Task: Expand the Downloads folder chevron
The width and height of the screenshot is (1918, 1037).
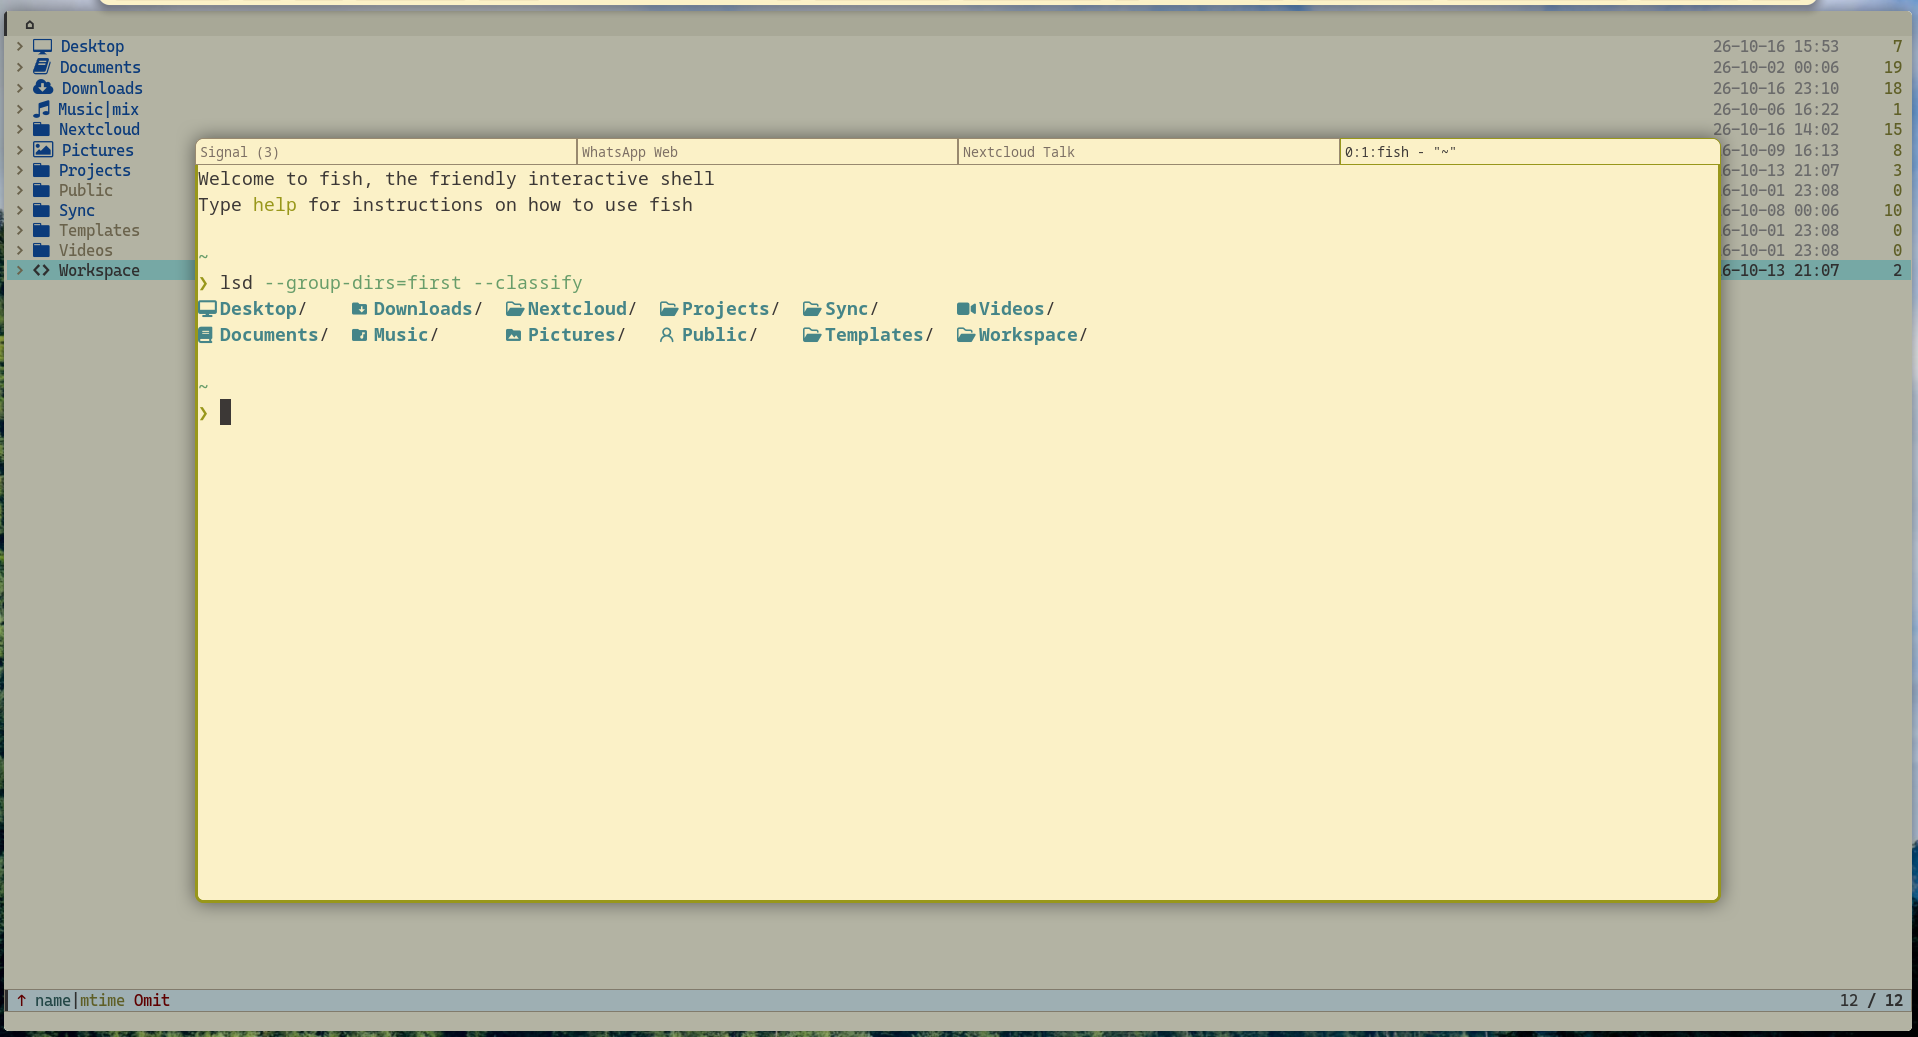Action: [19, 88]
